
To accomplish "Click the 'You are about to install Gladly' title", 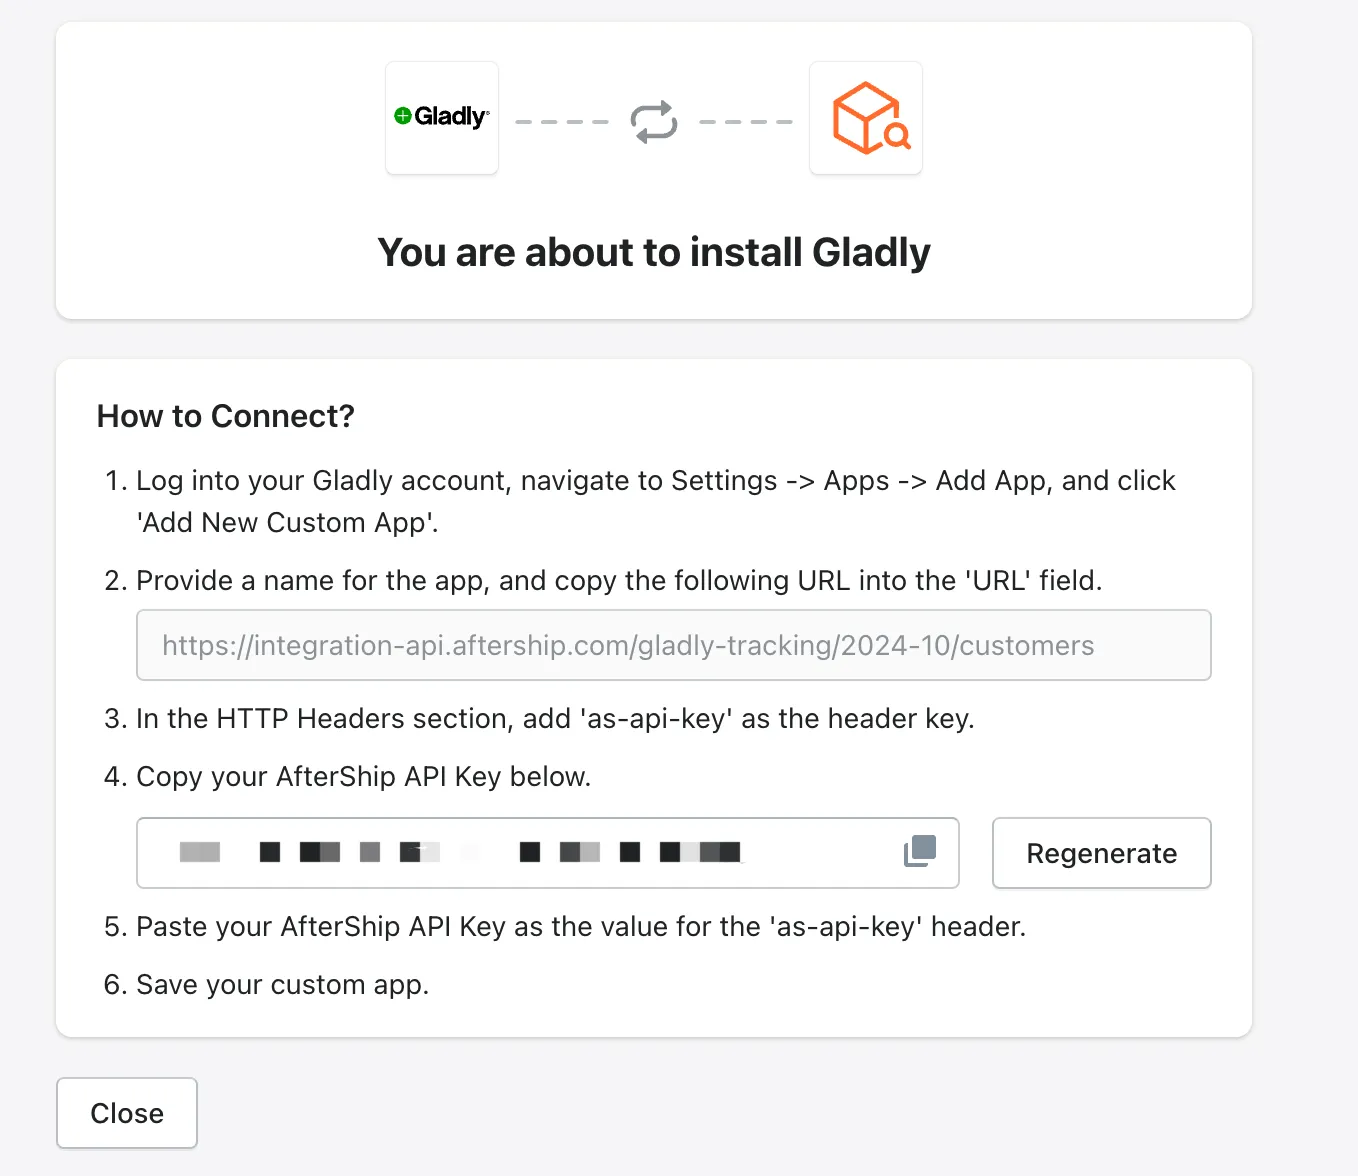I will pyautogui.click(x=653, y=252).
